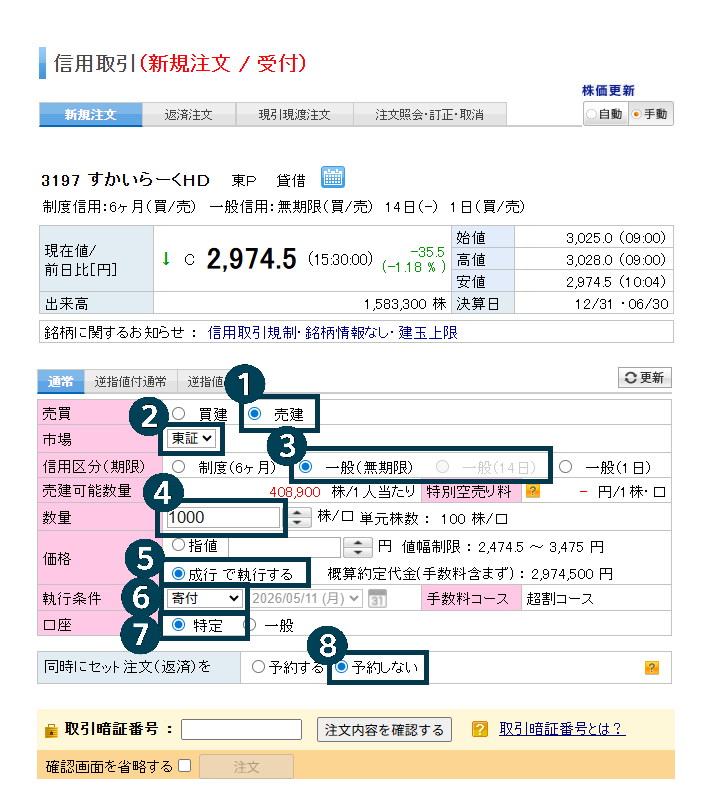
Task: Click the quantity stepper arrows
Action: (x=298, y=517)
